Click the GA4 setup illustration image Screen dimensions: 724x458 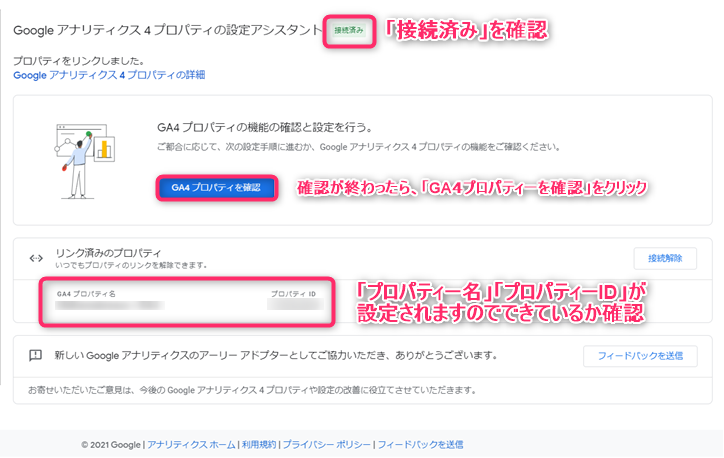(83, 156)
